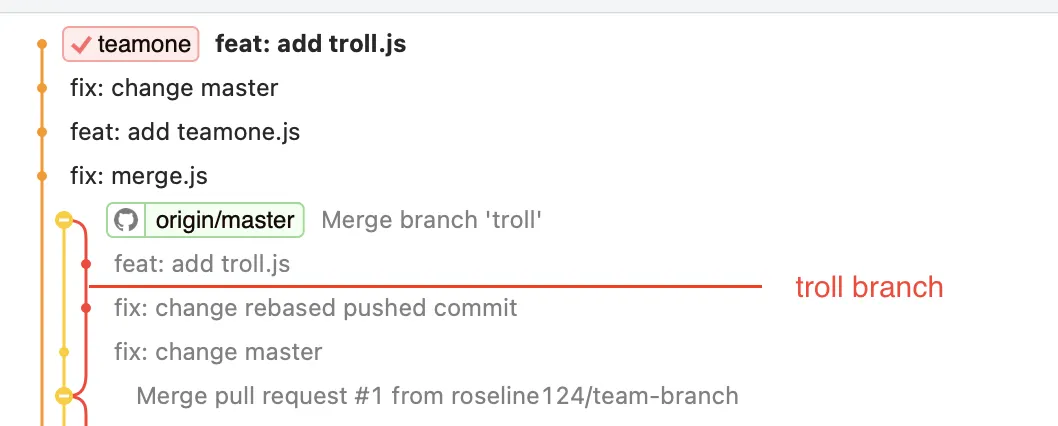Select the 'Merge pull request #1' commit
Image resolution: width=1058 pixels, height=426 pixels.
coord(437,396)
